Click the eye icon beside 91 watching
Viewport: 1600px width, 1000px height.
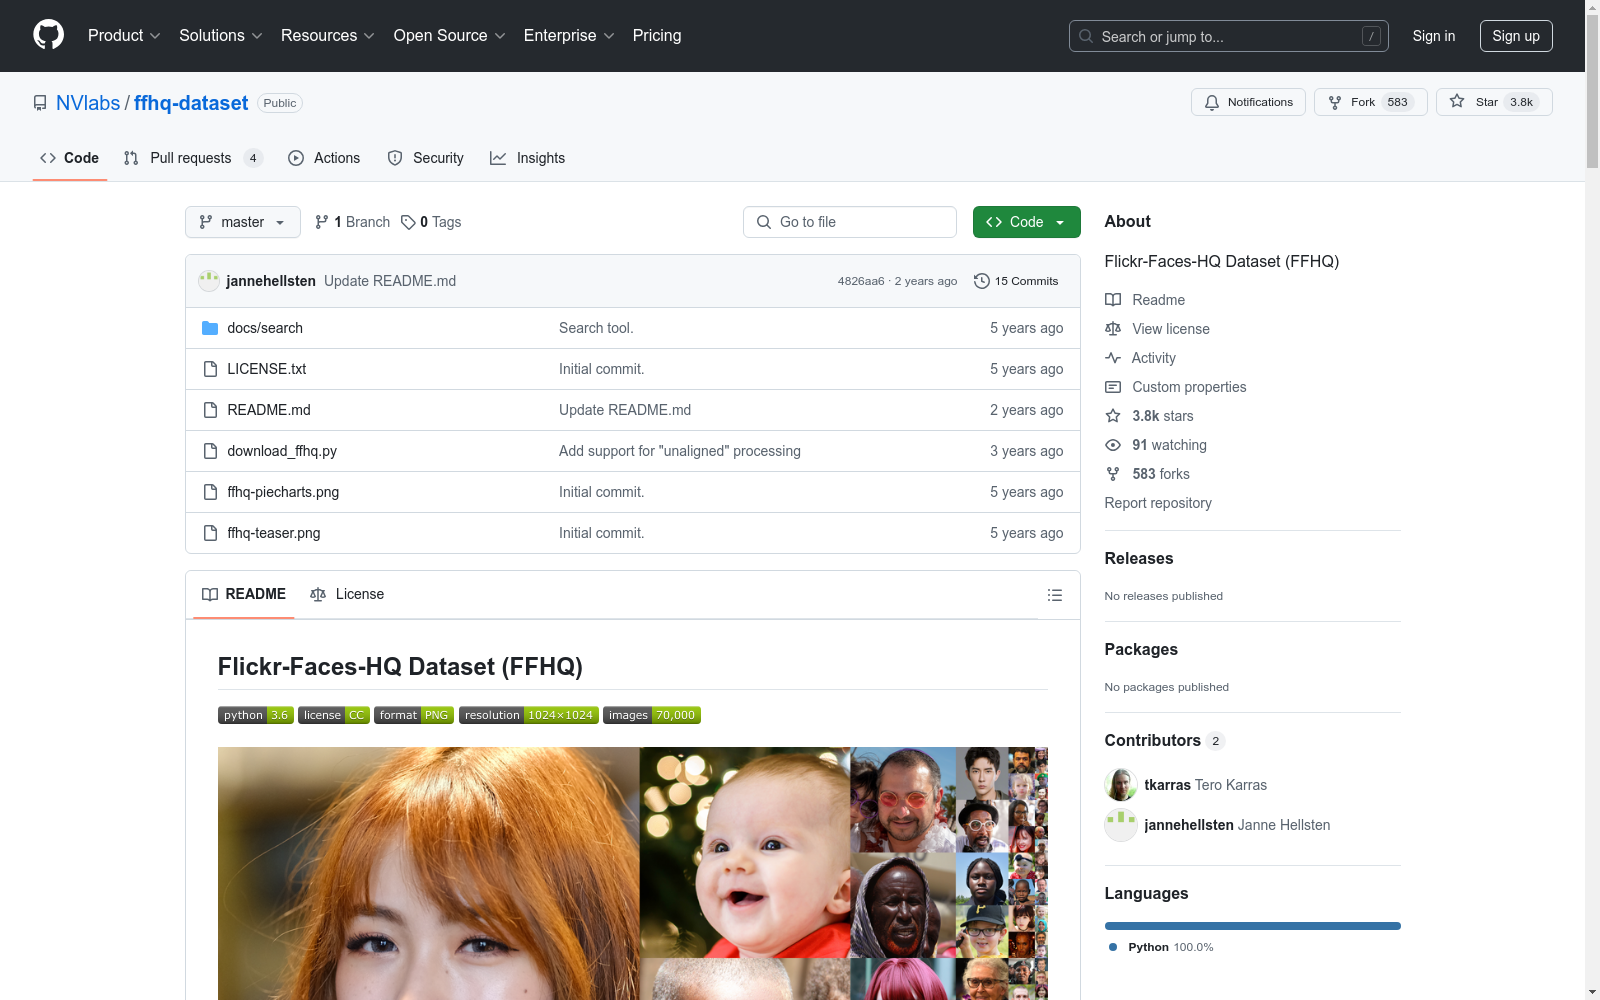[x=1113, y=445]
